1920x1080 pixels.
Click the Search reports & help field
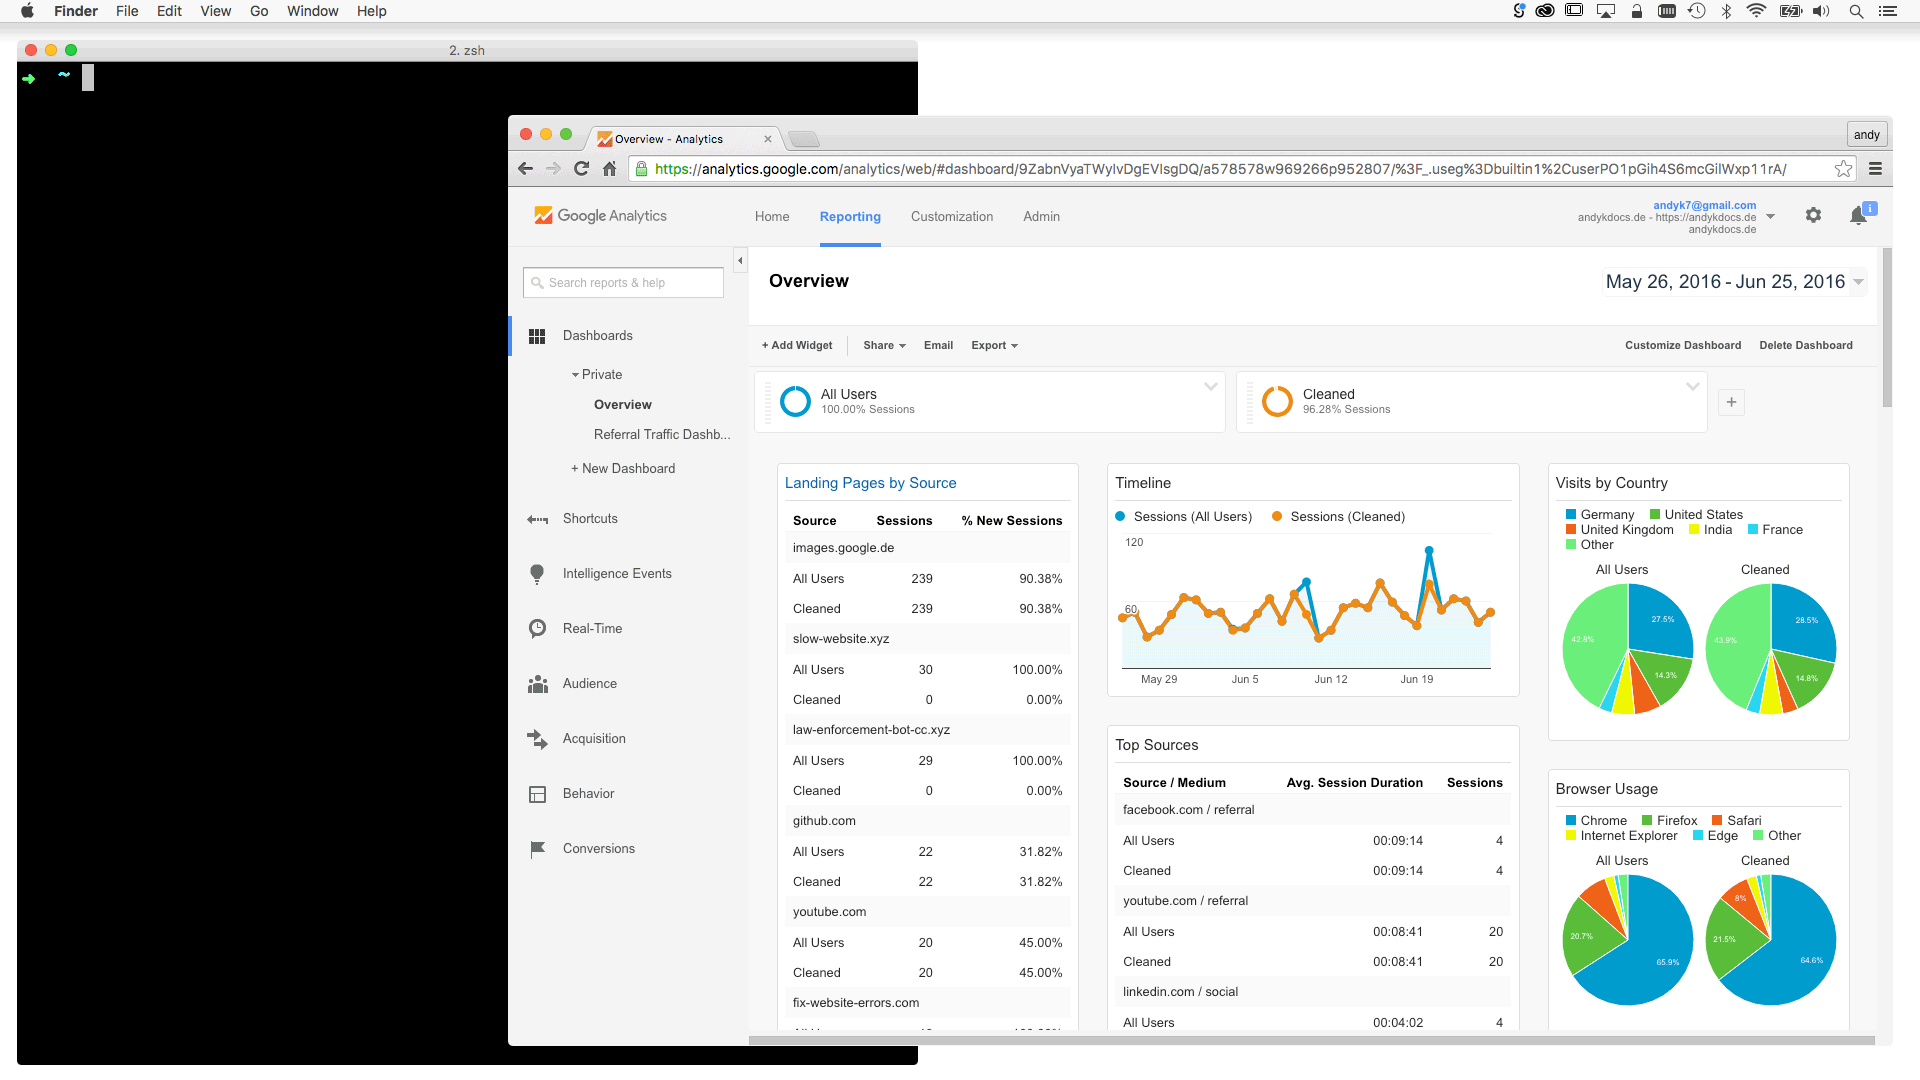(623, 283)
